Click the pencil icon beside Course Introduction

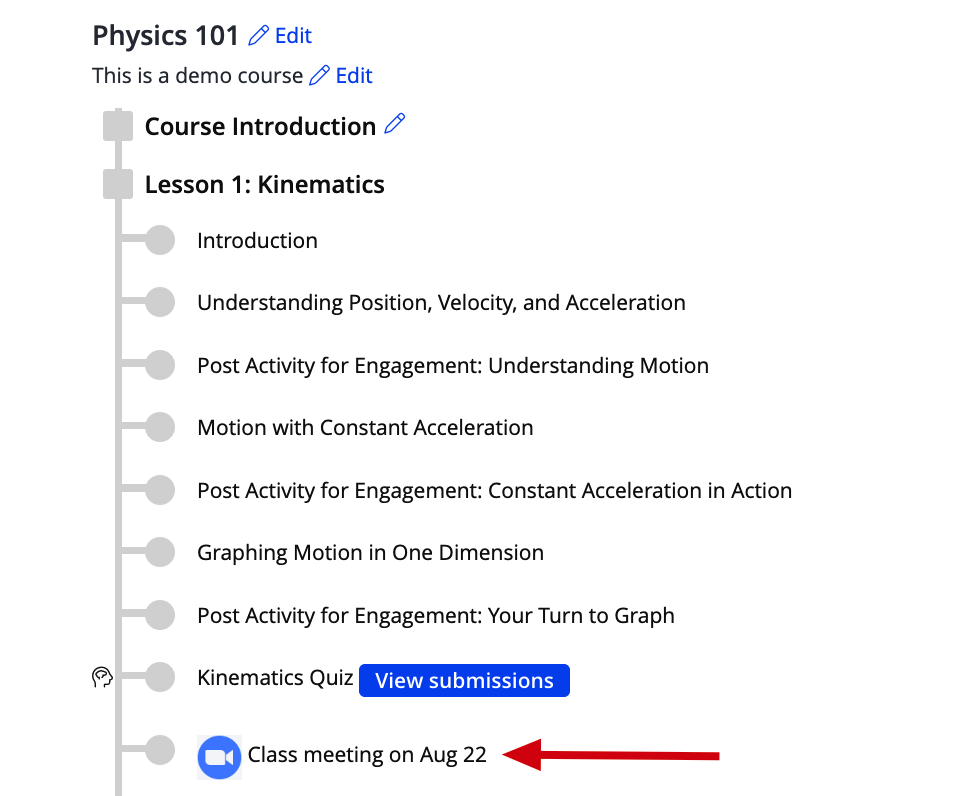(394, 123)
